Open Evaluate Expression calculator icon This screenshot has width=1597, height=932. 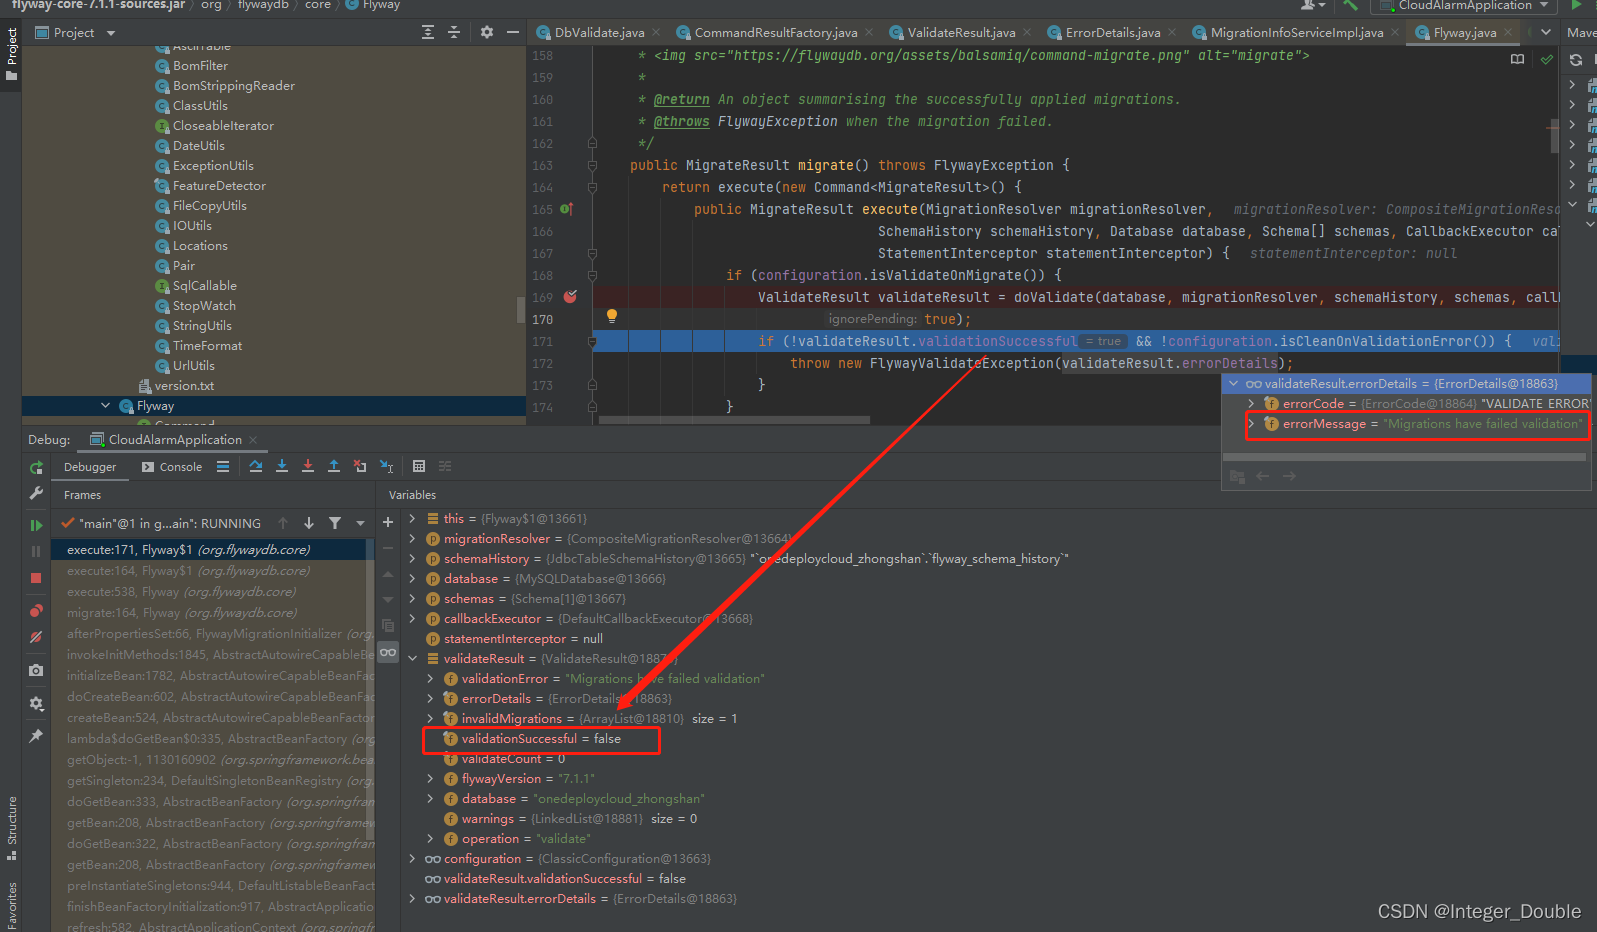tap(419, 466)
